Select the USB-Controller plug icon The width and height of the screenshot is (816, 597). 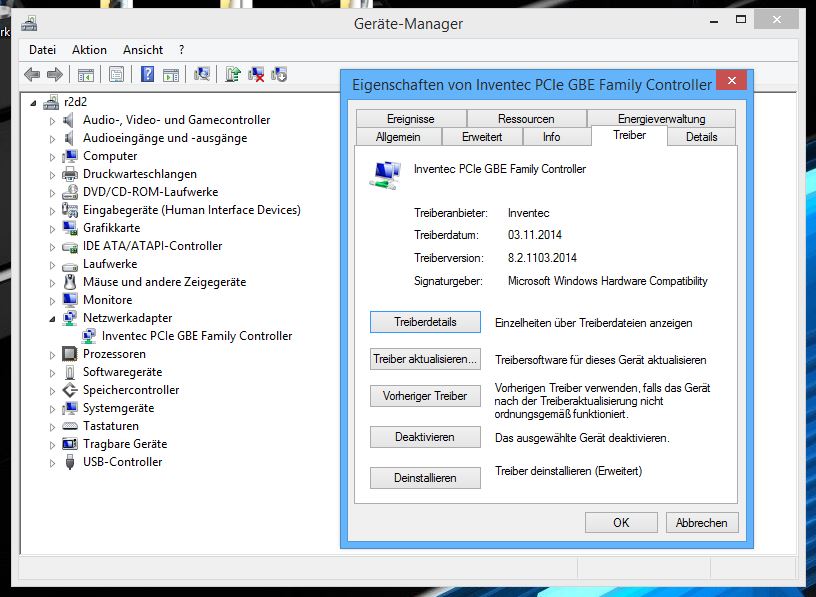click(x=70, y=462)
